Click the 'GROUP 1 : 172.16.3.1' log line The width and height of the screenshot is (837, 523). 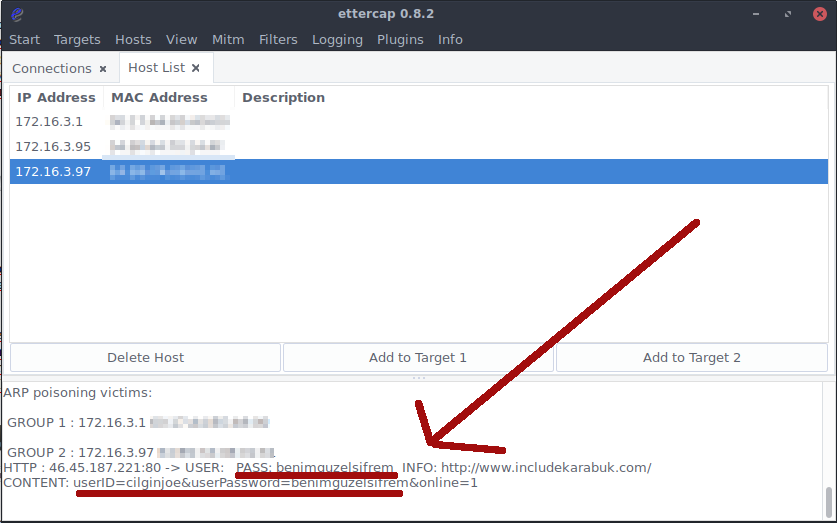pyautogui.click(x=138, y=423)
